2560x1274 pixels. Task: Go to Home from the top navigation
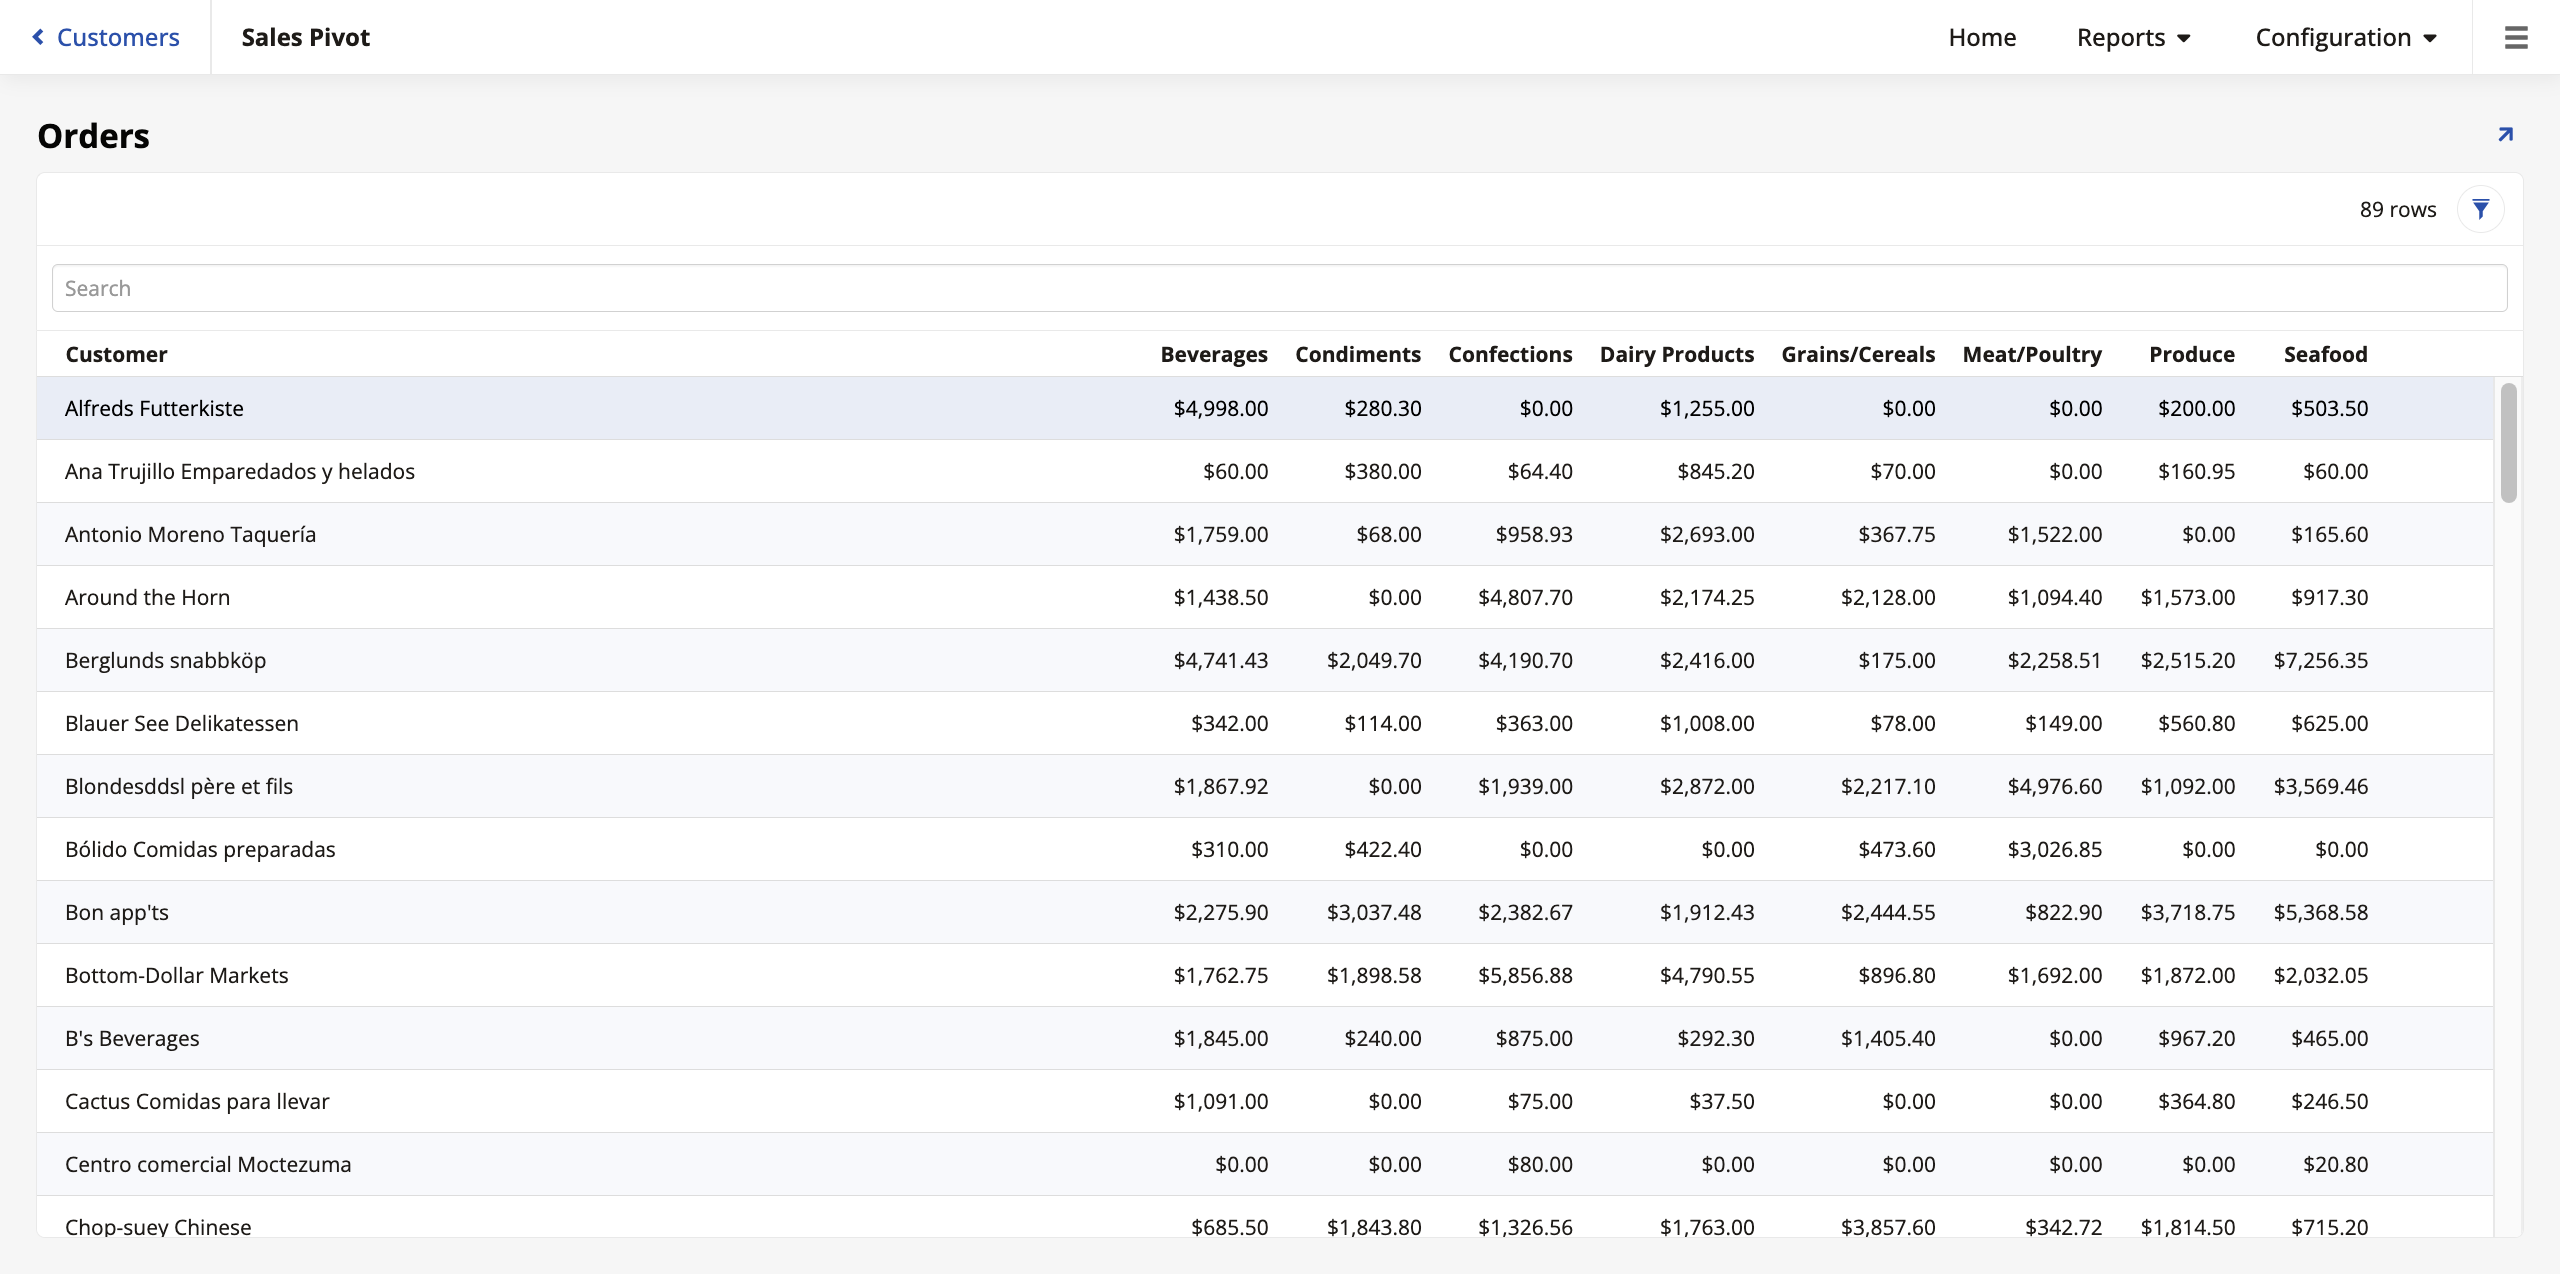[1982, 37]
